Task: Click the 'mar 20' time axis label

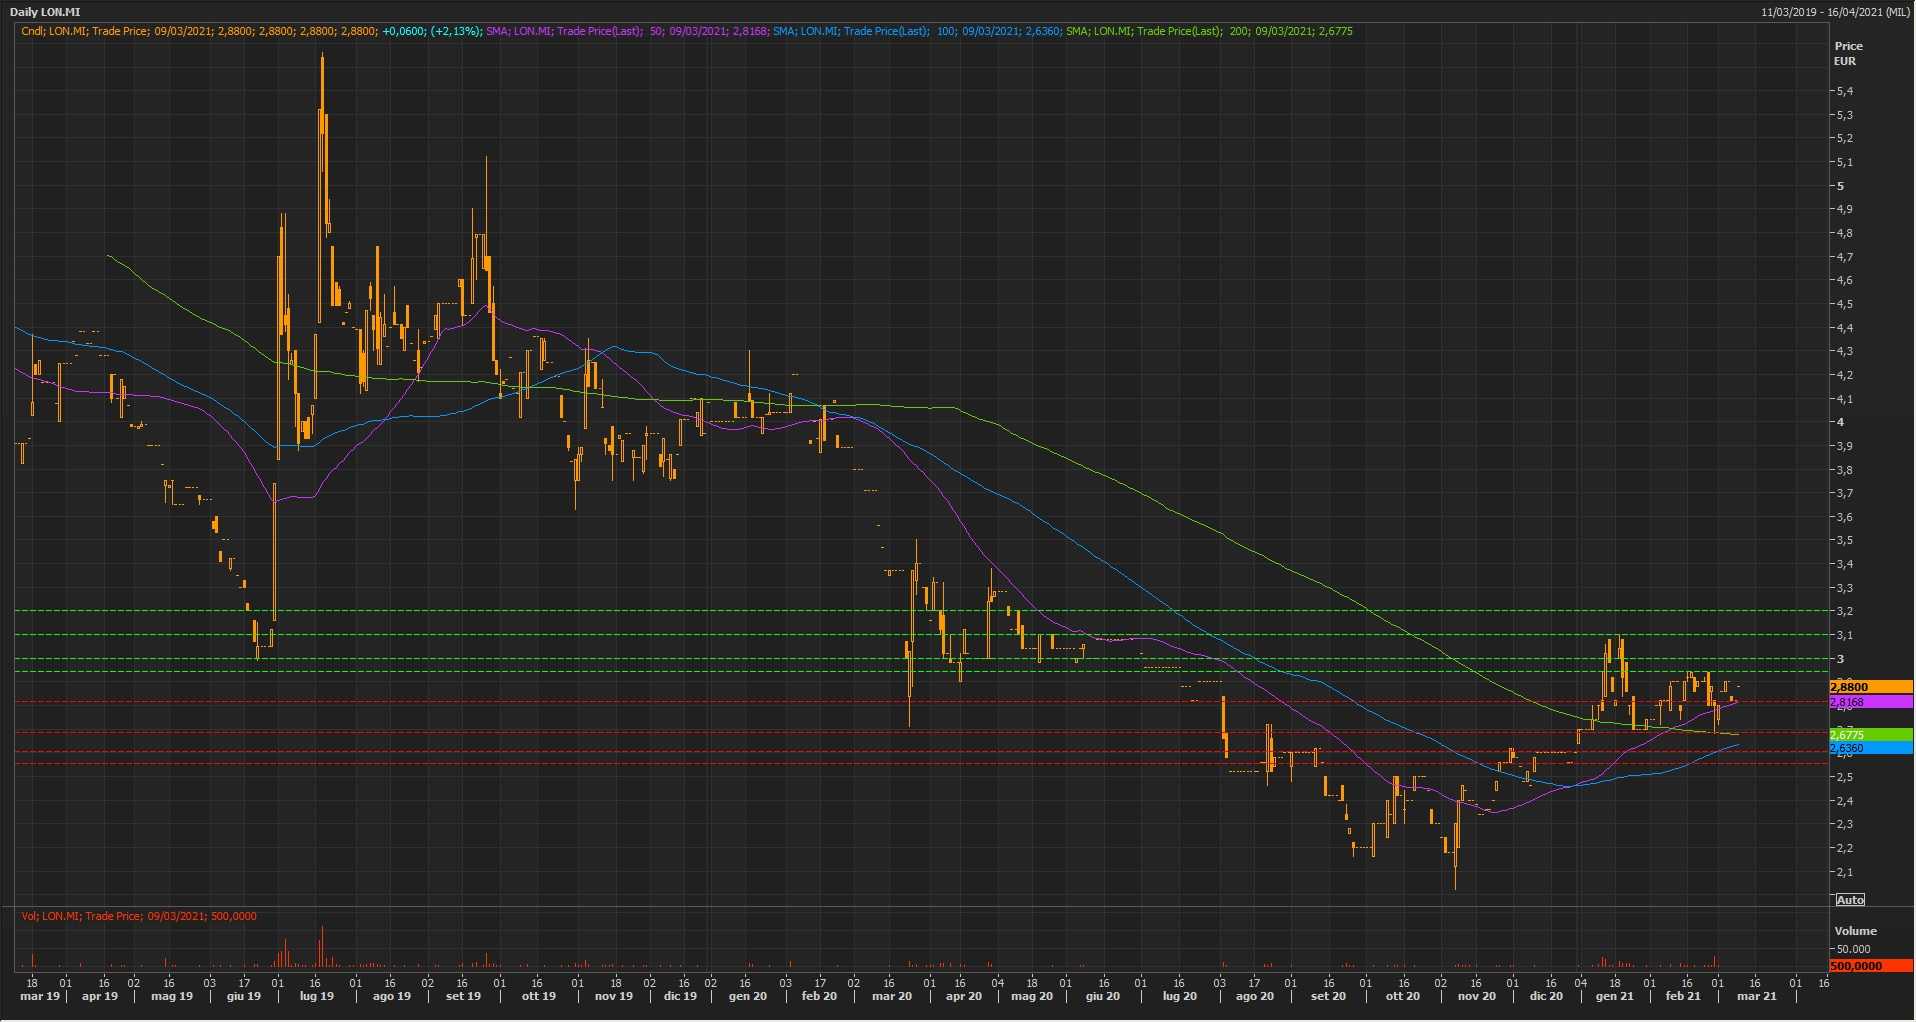Action: pos(891,996)
